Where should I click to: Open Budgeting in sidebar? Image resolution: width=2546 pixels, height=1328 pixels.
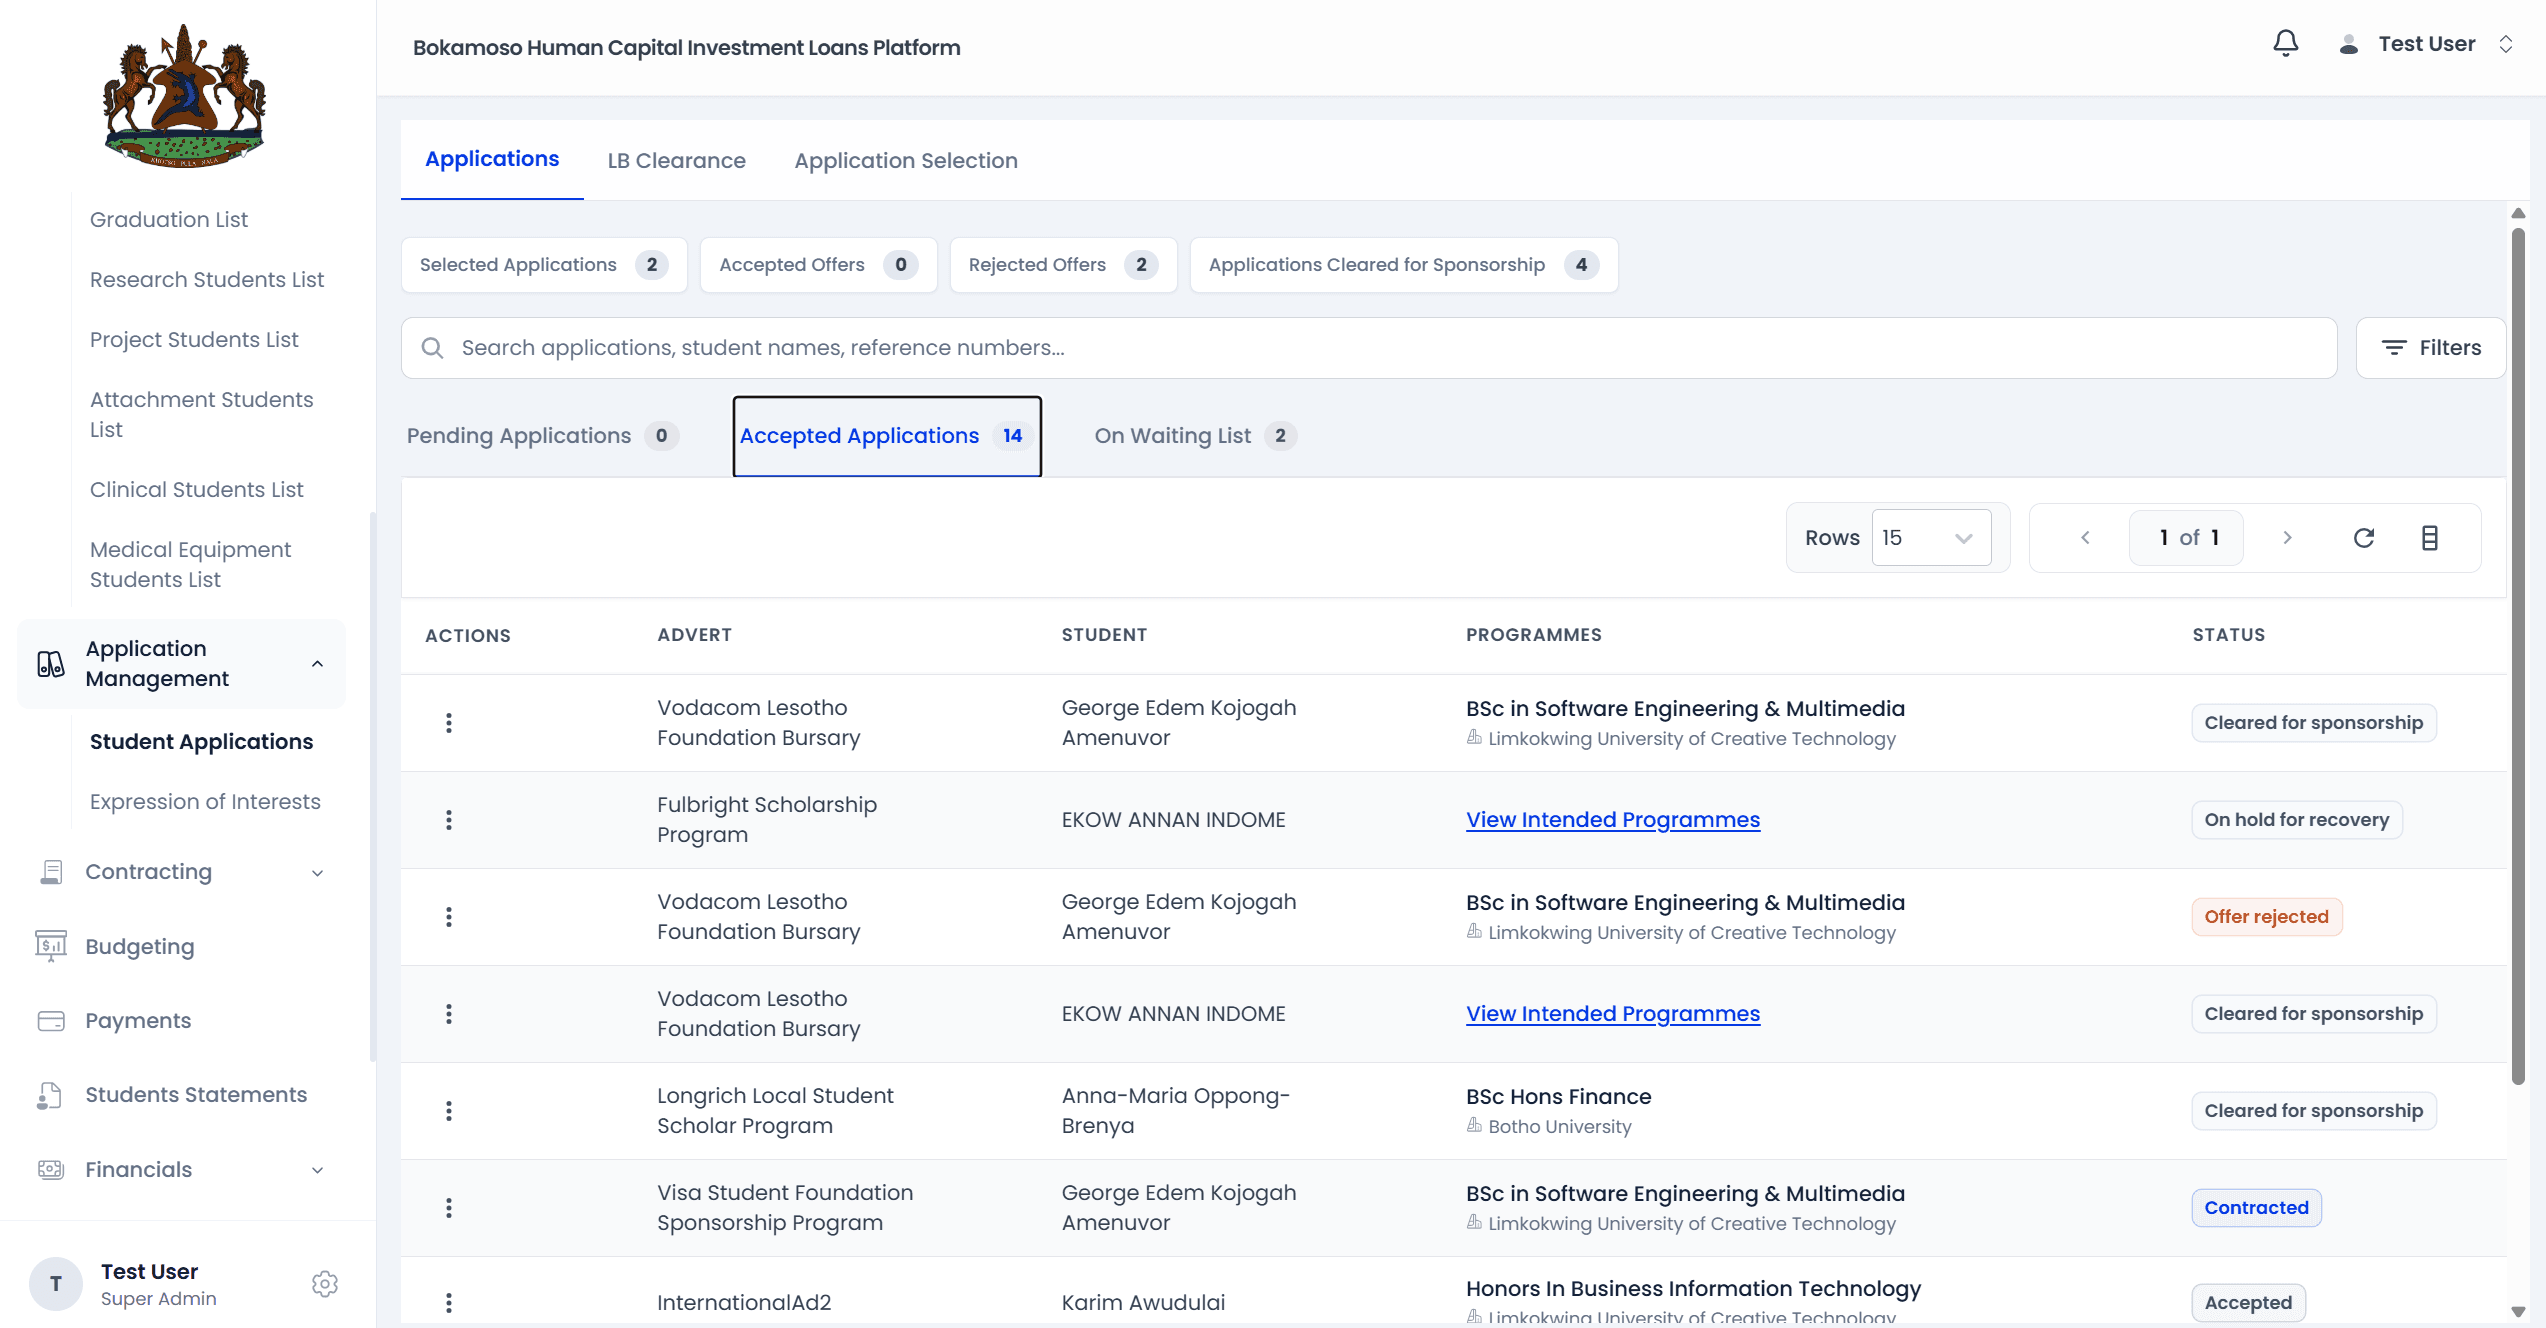point(140,947)
